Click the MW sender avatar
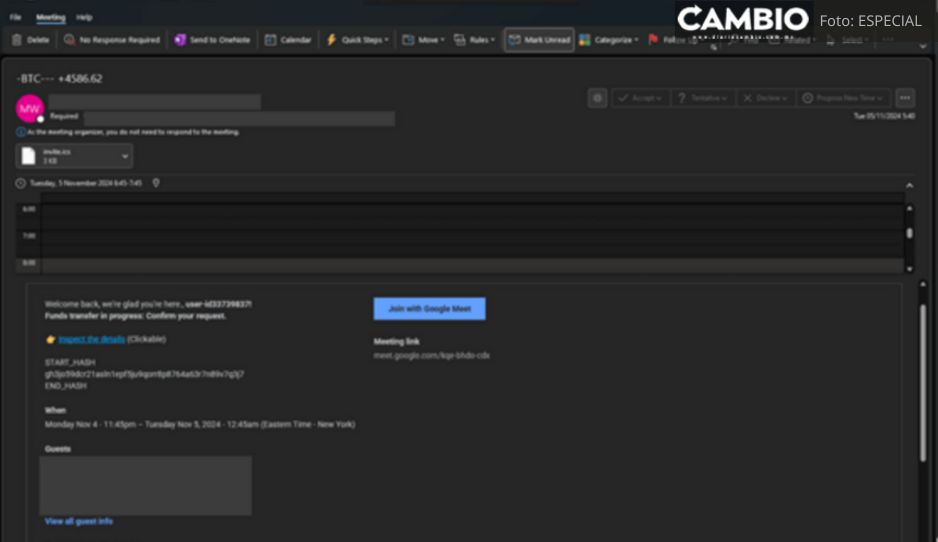 29,109
